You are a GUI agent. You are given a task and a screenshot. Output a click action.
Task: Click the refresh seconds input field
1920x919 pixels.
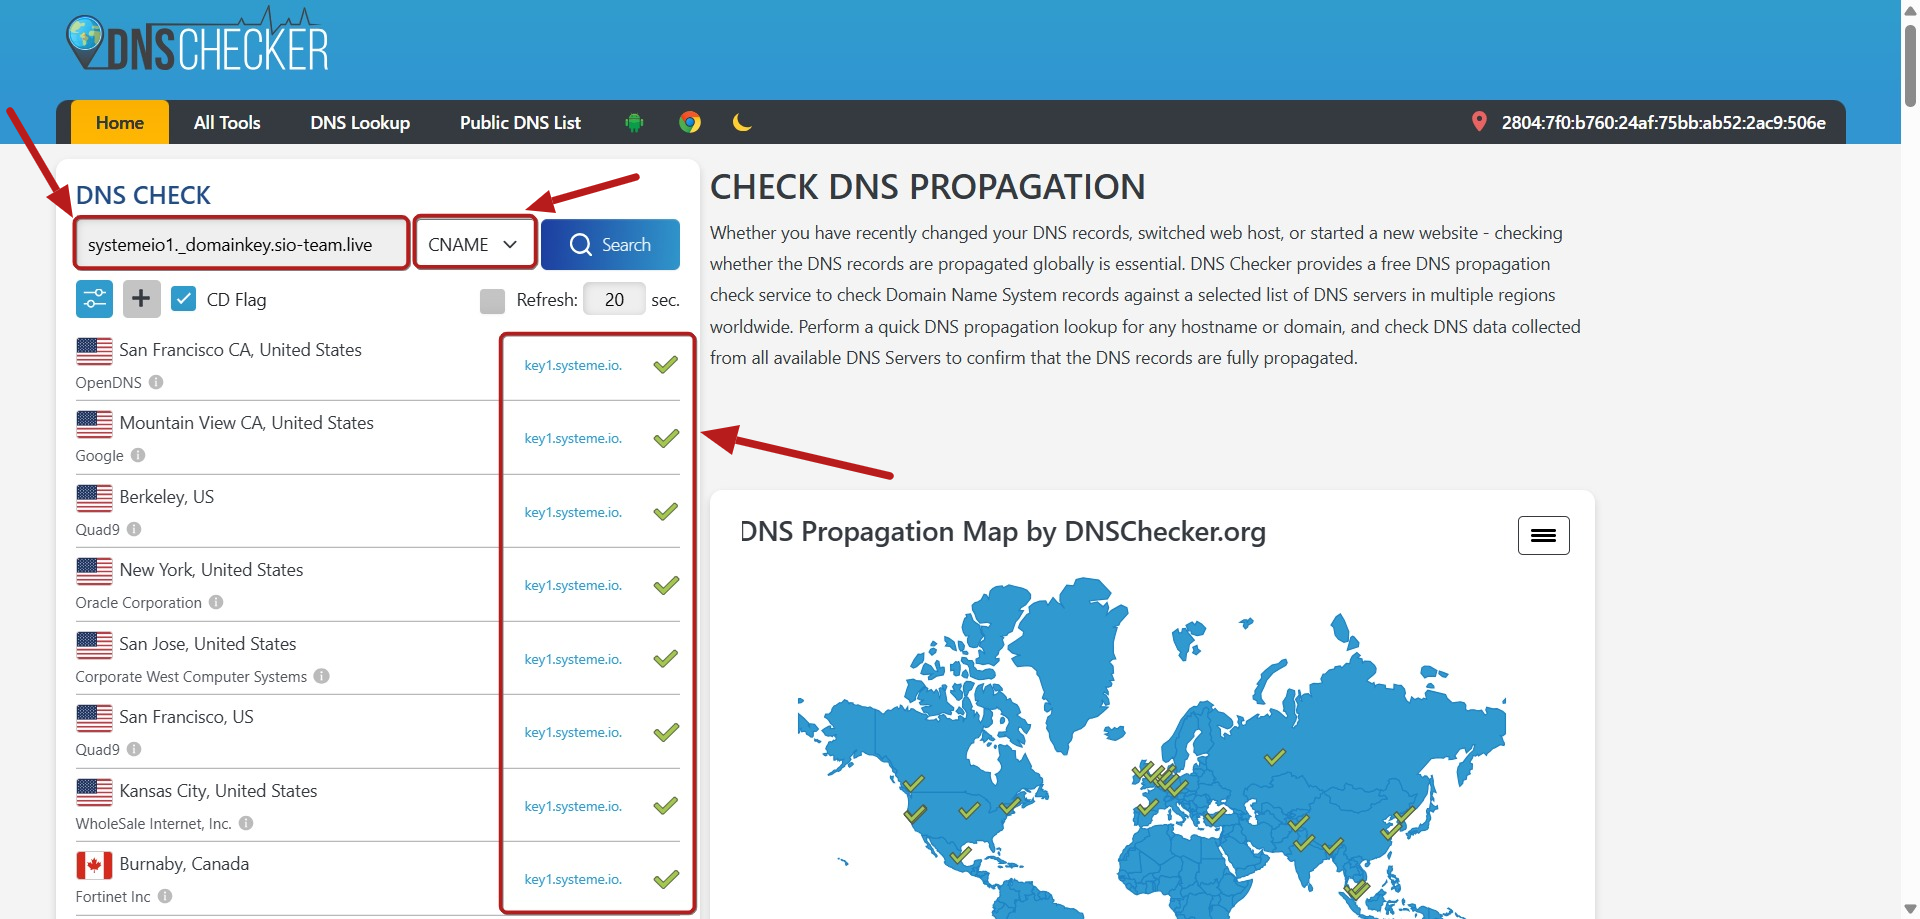click(x=614, y=299)
